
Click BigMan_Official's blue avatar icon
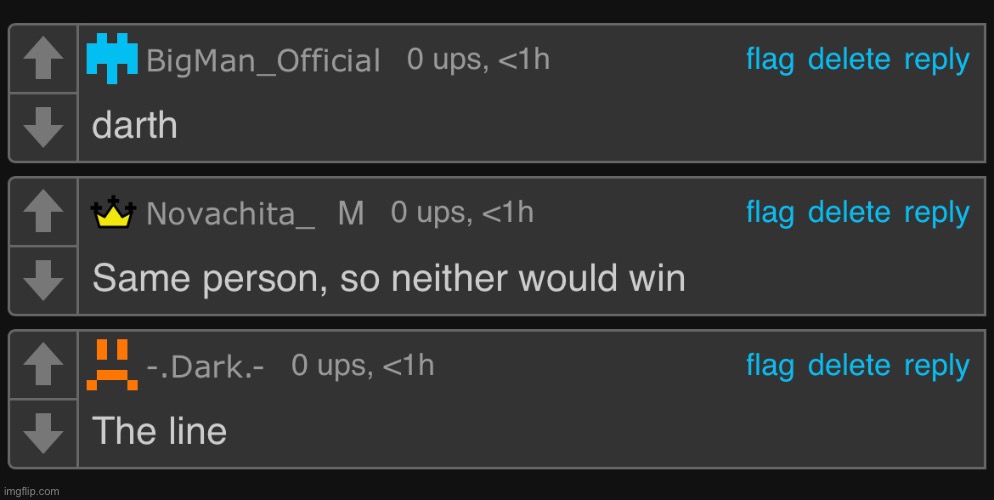pyautogui.click(x=113, y=57)
